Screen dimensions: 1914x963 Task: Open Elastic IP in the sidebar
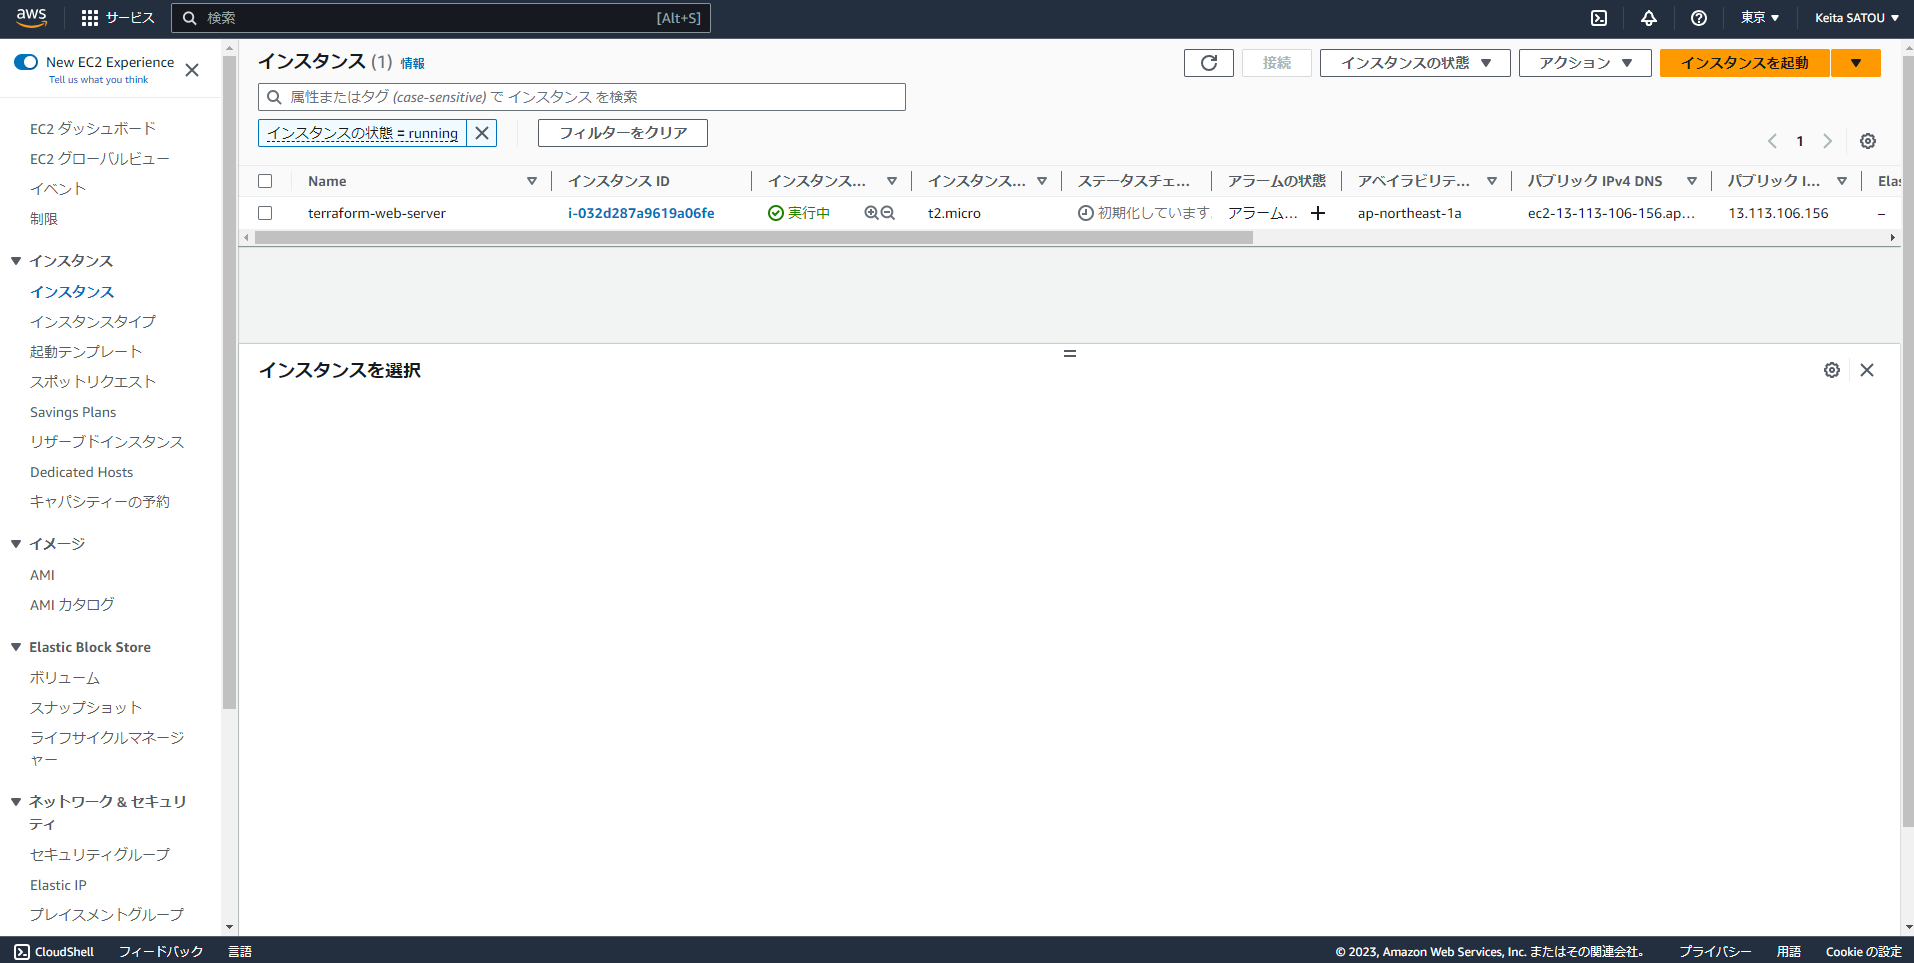click(x=58, y=885)
